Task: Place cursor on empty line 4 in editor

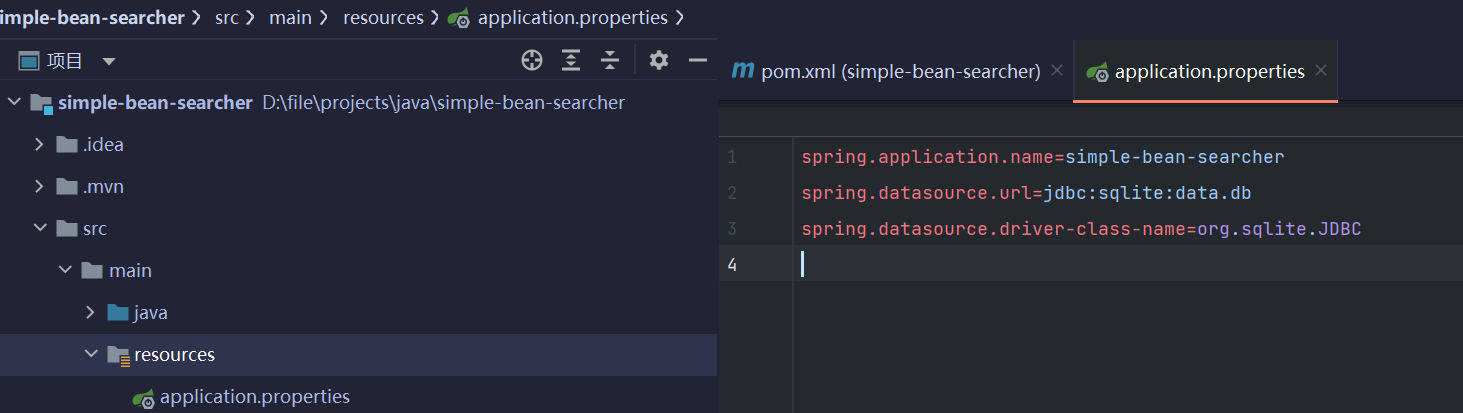Action: pyautogui.click(x=1000, y=265)
